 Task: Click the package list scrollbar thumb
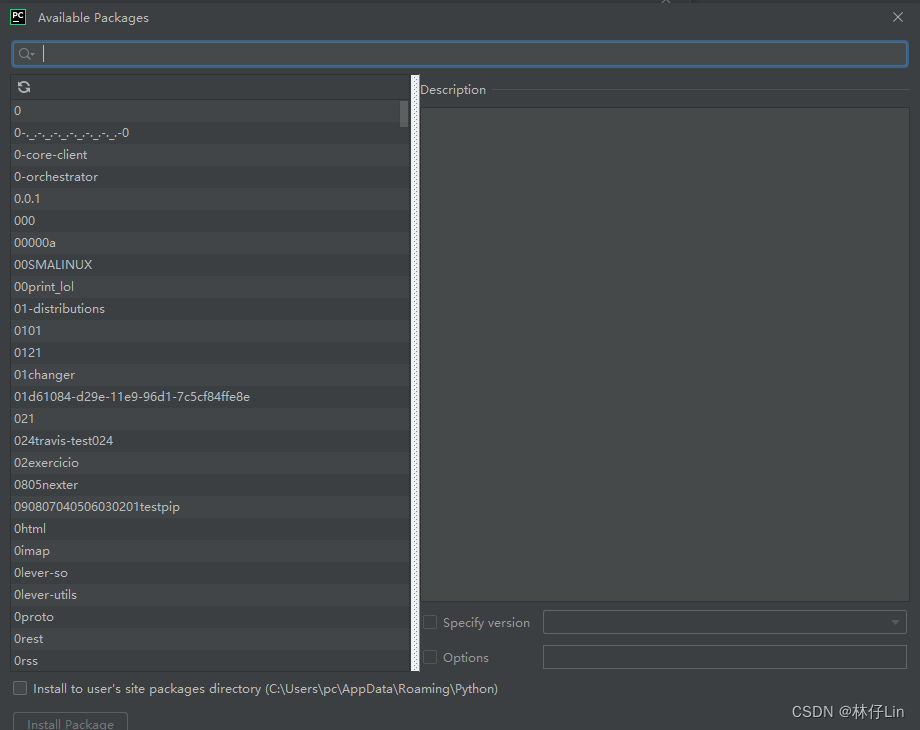(x=404, y=114)
